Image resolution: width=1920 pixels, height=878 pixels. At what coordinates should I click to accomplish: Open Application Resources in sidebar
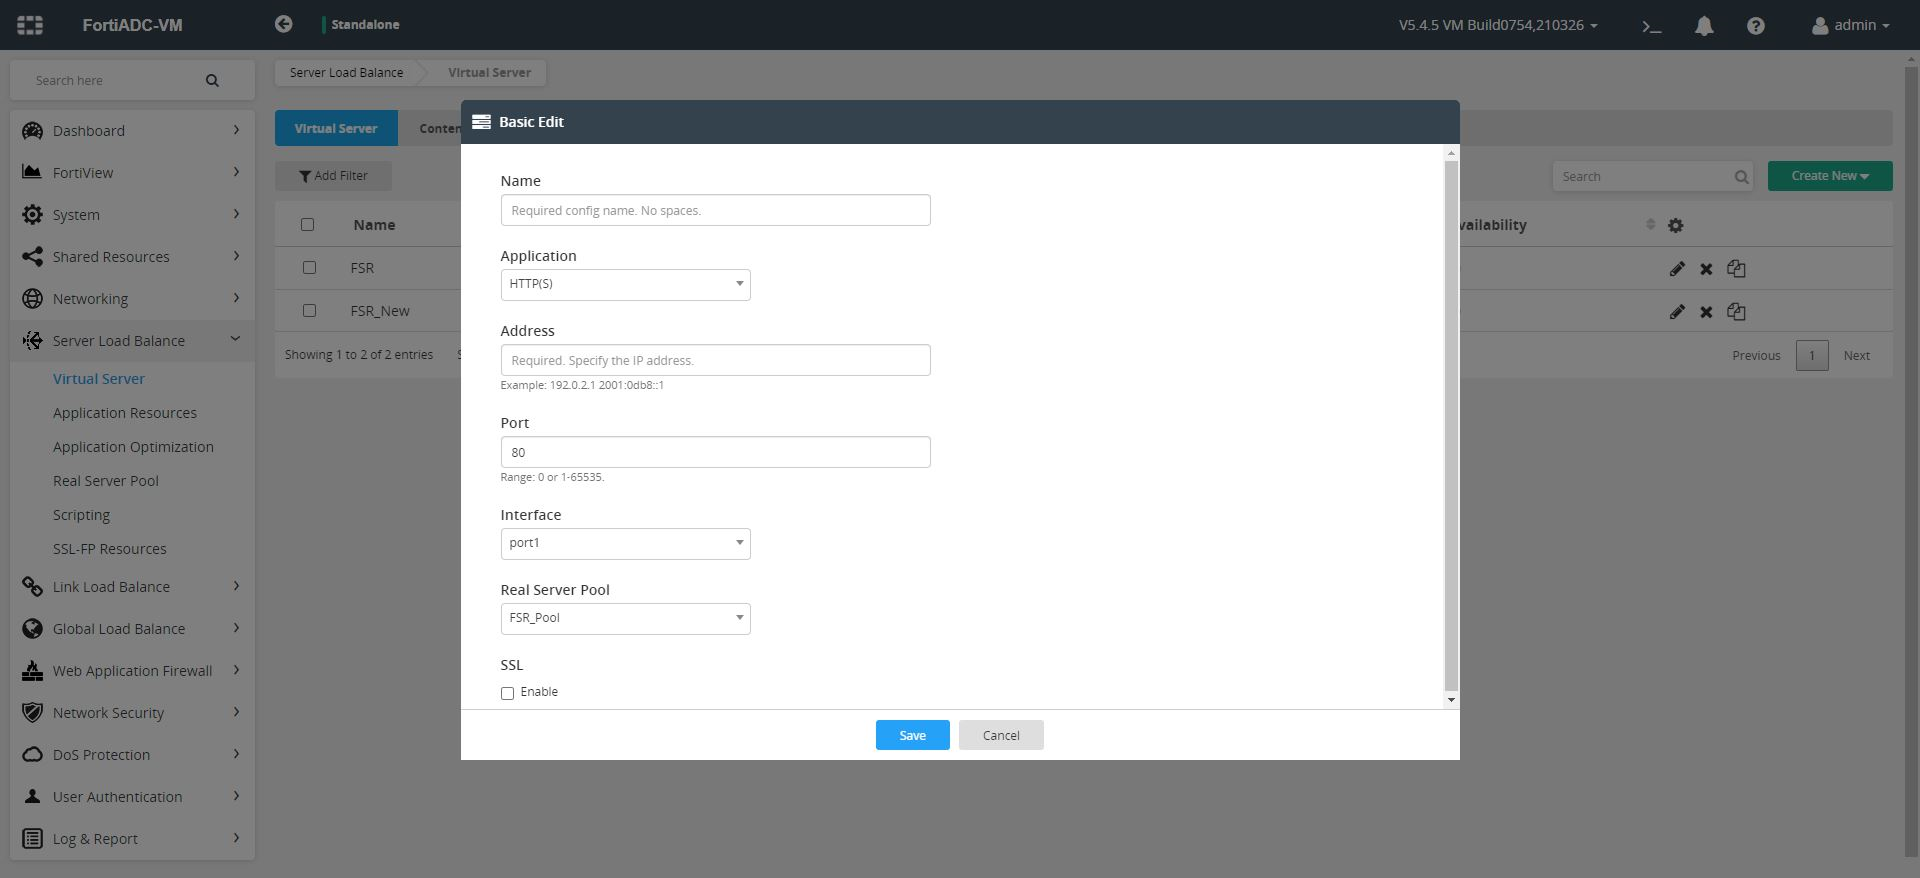(x=125, y=412)
